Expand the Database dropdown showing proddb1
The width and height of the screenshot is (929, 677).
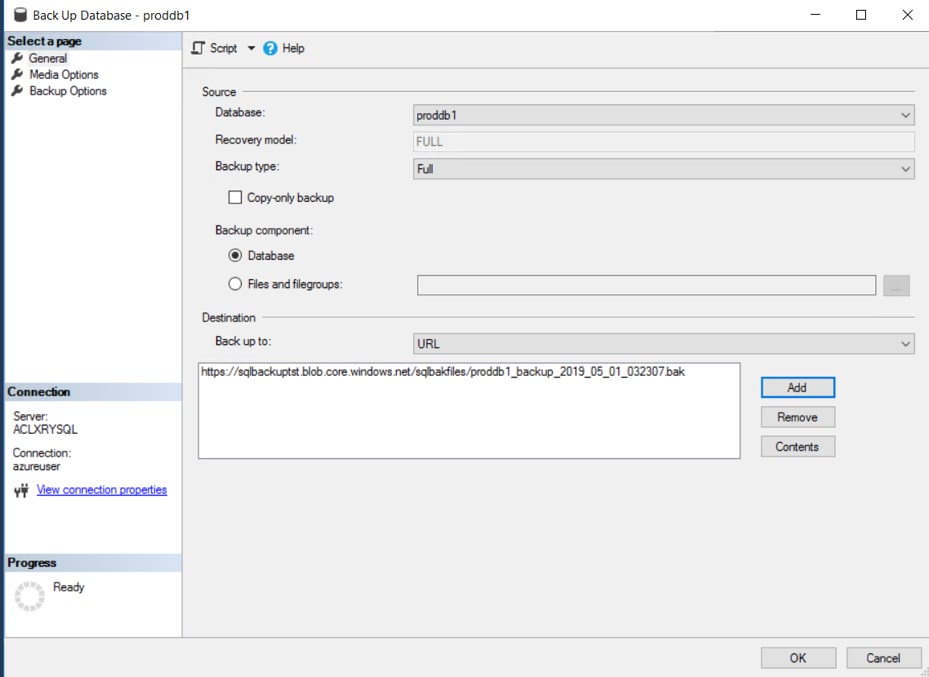pyautogui.click(x=905, y=115)
